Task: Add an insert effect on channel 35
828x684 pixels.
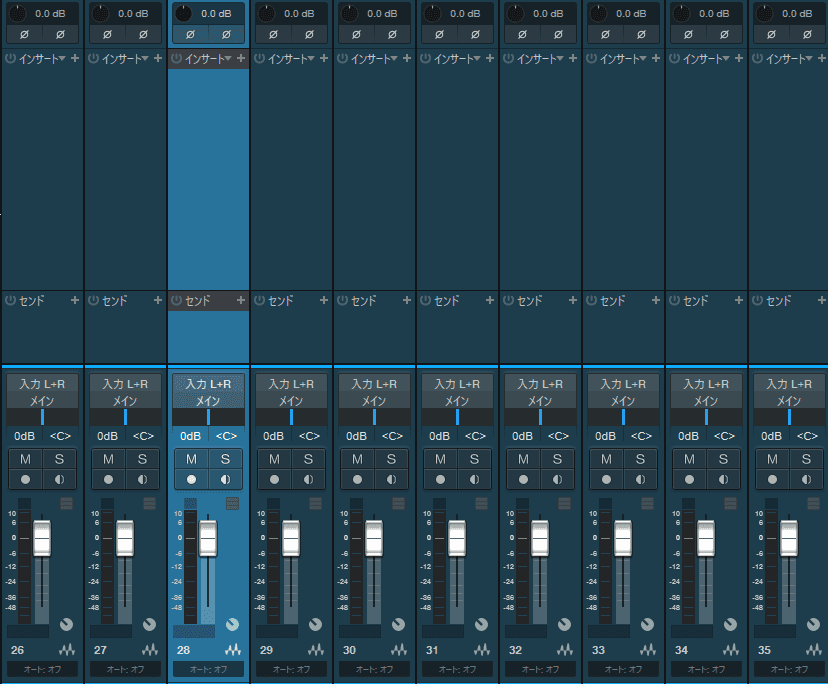Action: (x=822, y=58)
